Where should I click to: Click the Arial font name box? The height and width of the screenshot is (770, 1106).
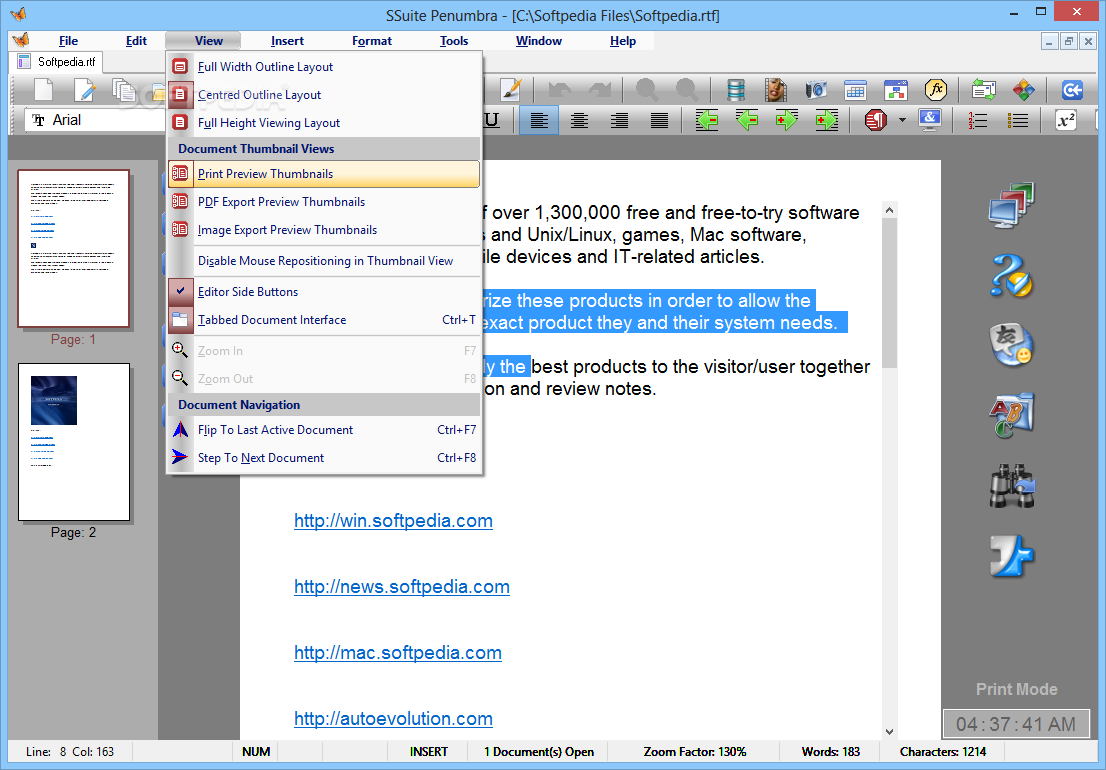point(95,120)
